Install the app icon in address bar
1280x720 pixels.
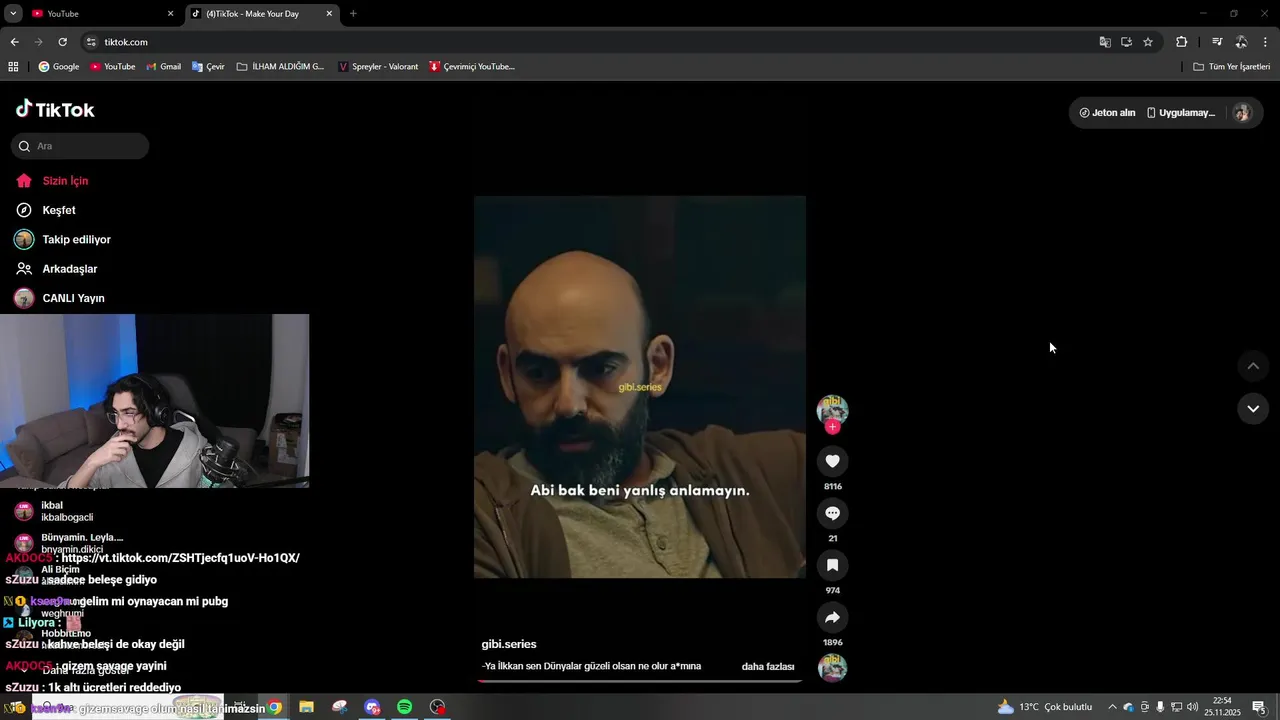pos(1126,42)
